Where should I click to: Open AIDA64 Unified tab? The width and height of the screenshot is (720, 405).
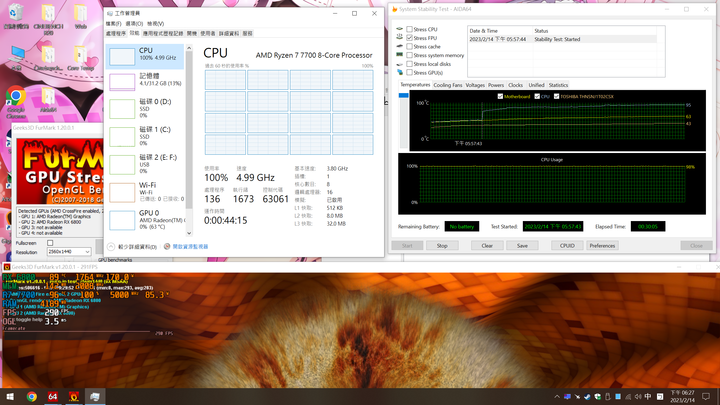pyautogui.click(x=536, y=85)
